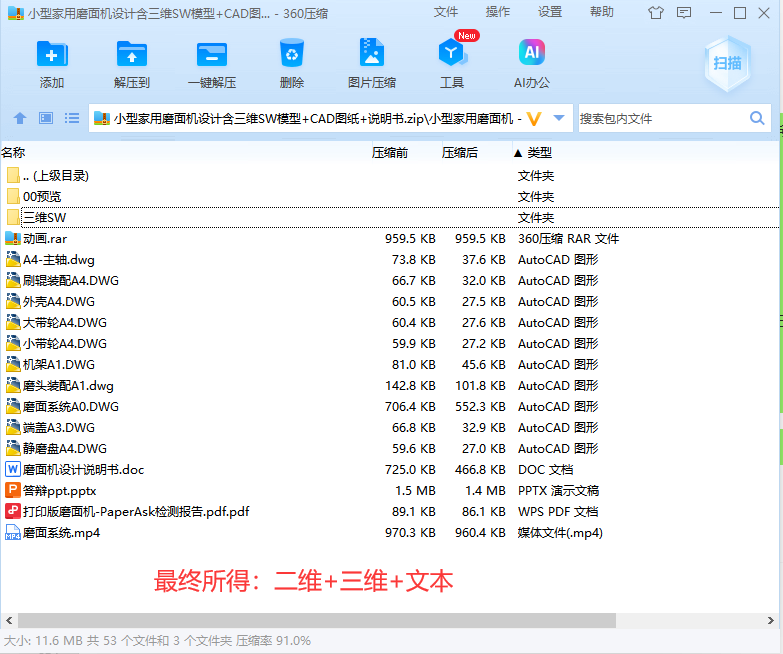Image resolution: width=783 pixels, height=654 pixels.
Task: Expand the address path dropdown arrow
Action: 559,118
